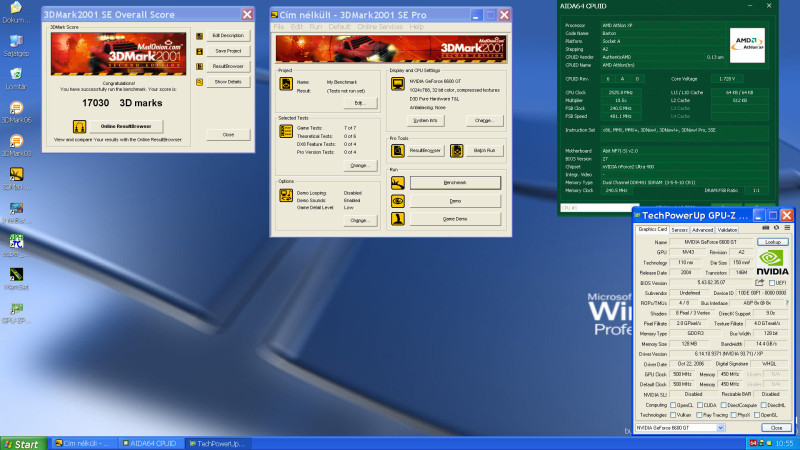This screenshot has height=450, width=800.
Task: Open the Online Services menu
Action: point(380,27)
